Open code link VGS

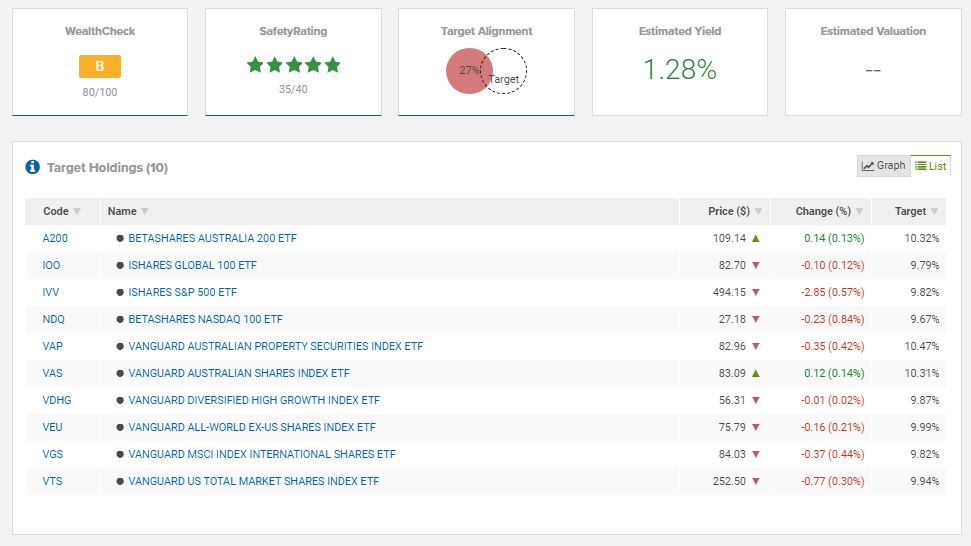coord(53,454)
